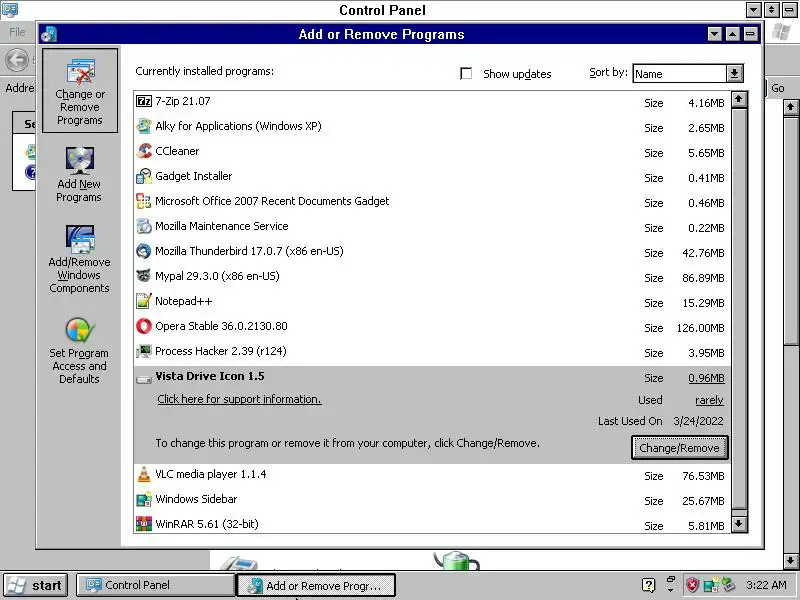Click the Start button
Image resolution: width=800 pixels, height=600 pixels.
(x=36, y=585)
